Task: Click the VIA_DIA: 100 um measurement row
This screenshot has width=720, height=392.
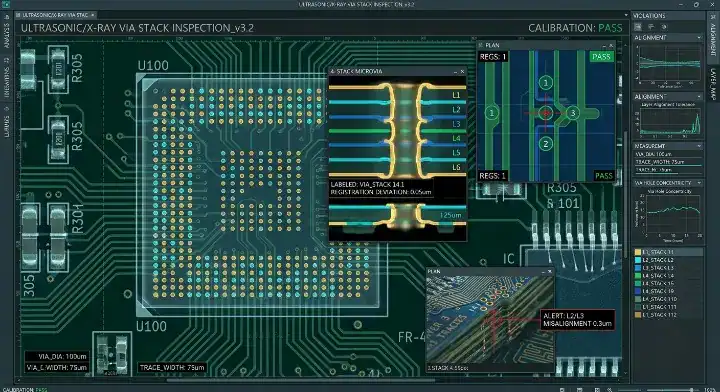Action: pyautogui.click(x=668, y=154)
